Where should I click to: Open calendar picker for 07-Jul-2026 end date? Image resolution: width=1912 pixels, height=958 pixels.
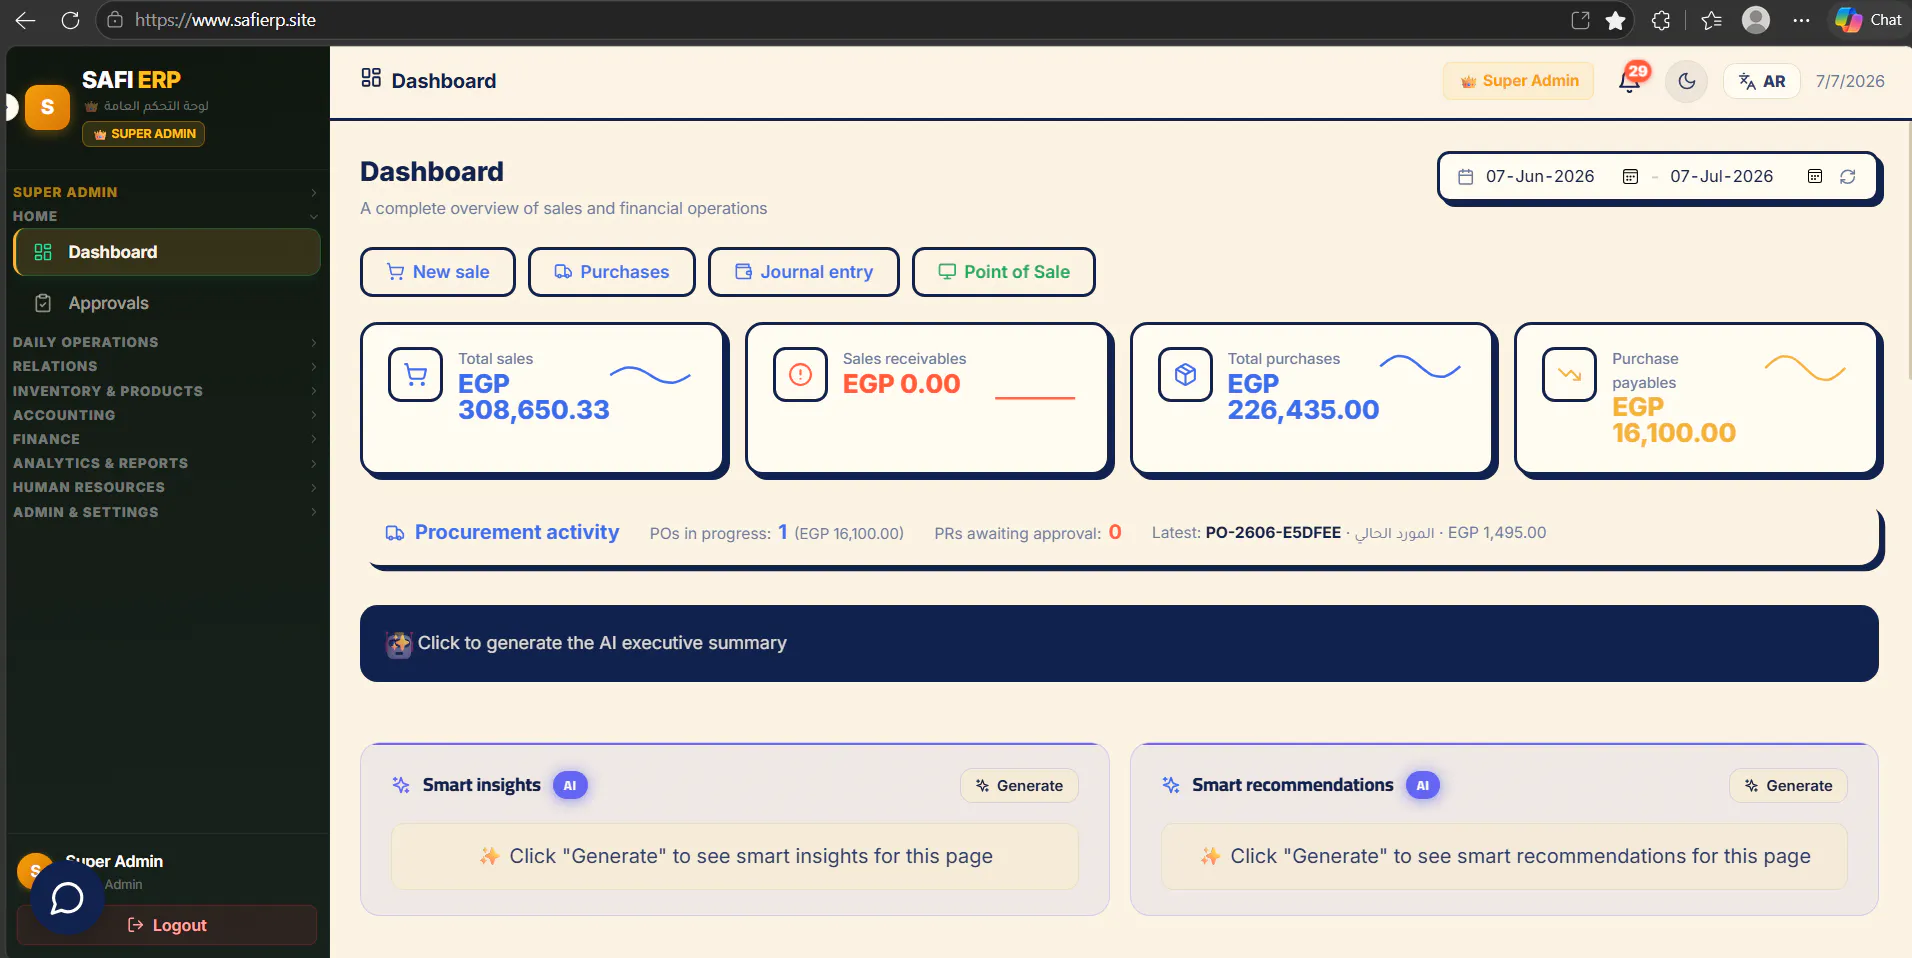pyautogui.click(x=1815, y=177)
